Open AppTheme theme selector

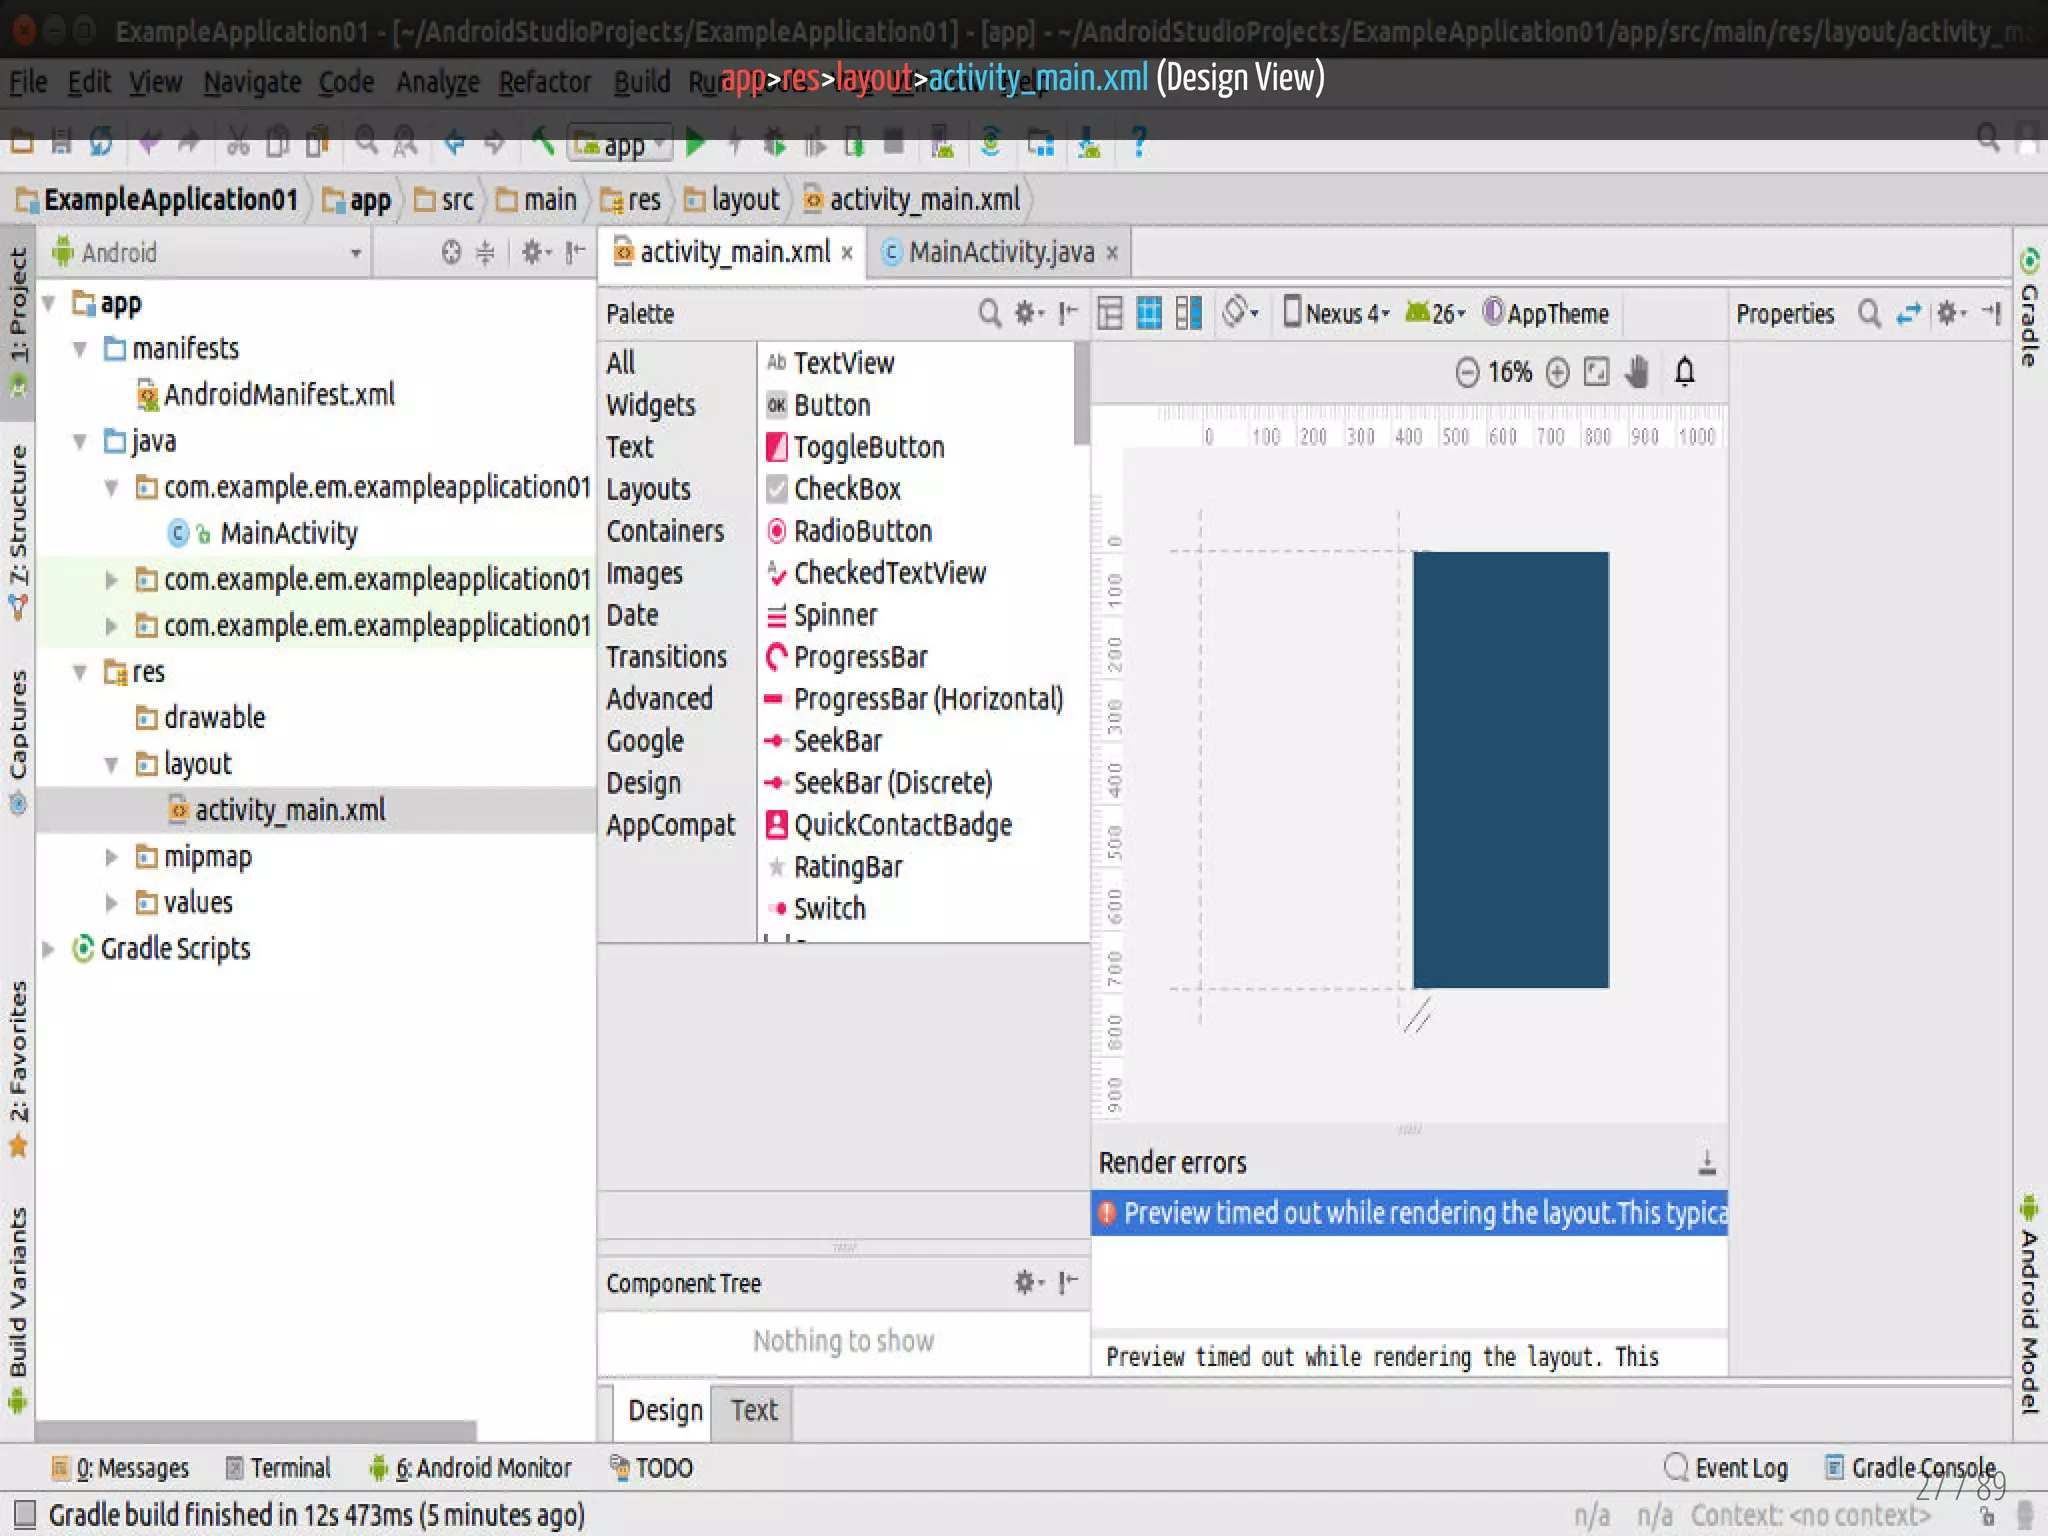pos(1546,313)
